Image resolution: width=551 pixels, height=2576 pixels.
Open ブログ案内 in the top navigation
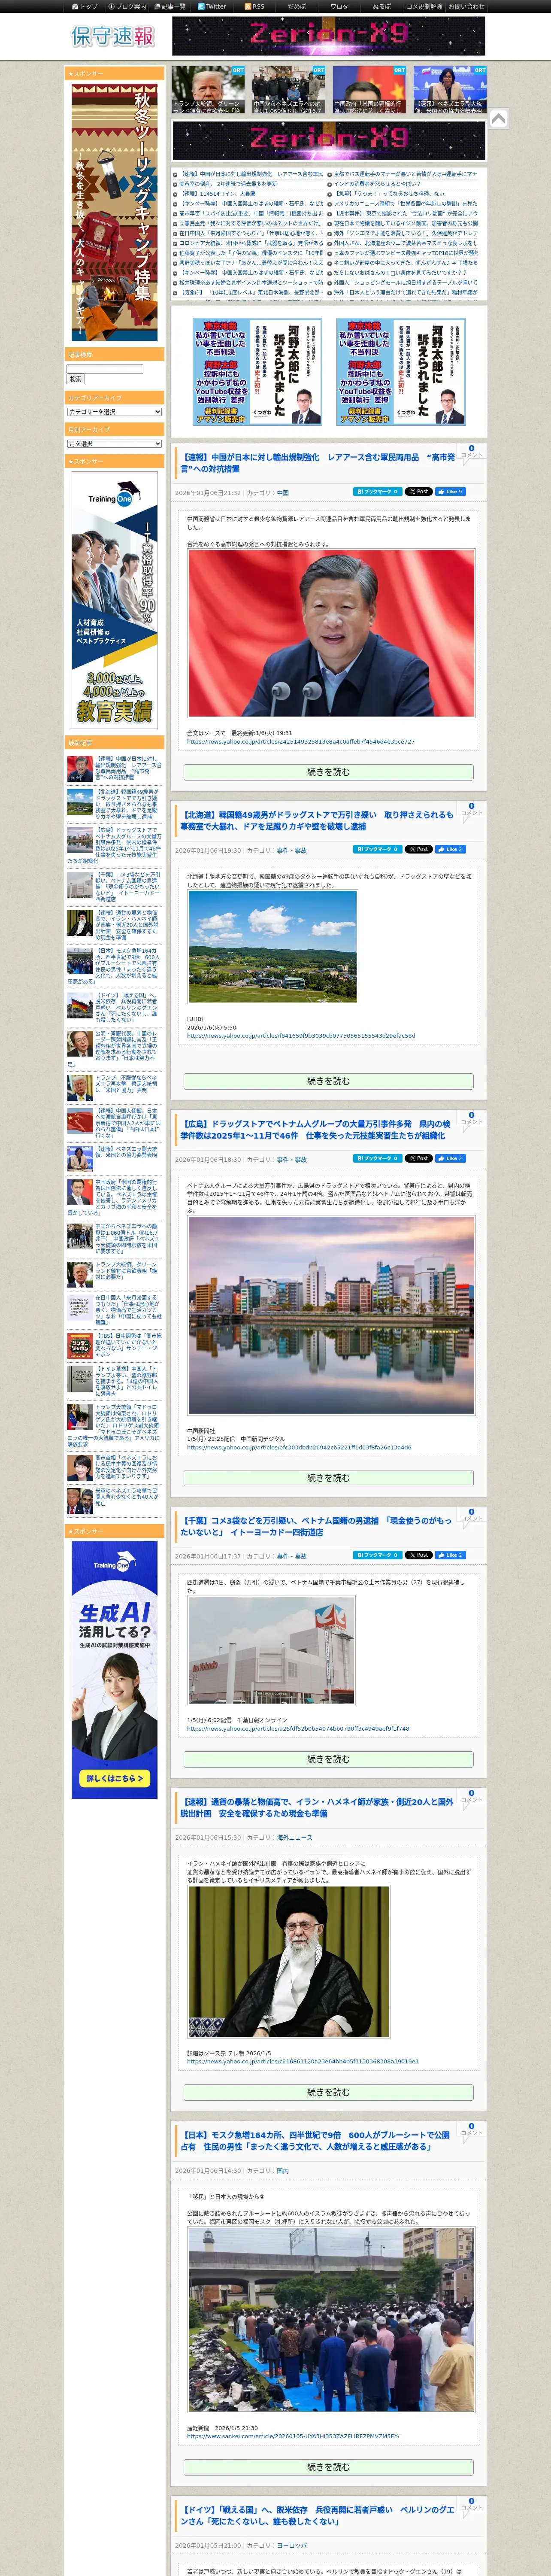tap(127, 6)
